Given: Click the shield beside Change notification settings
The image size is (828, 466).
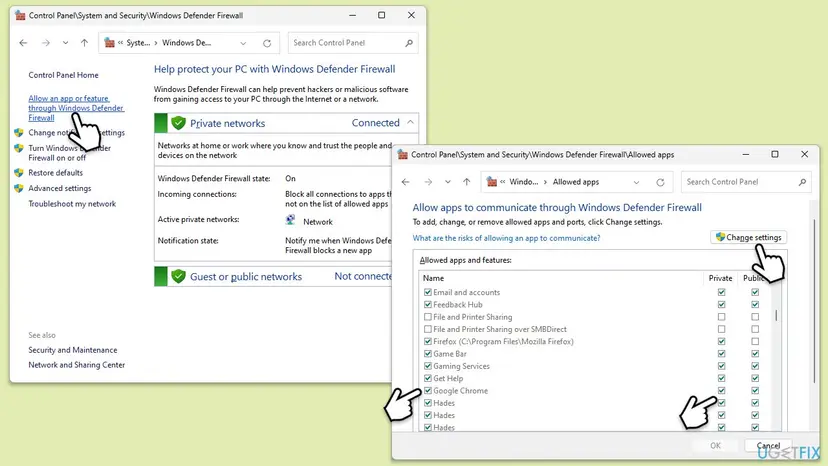Looking at the screenshot, I should (19, 132).
